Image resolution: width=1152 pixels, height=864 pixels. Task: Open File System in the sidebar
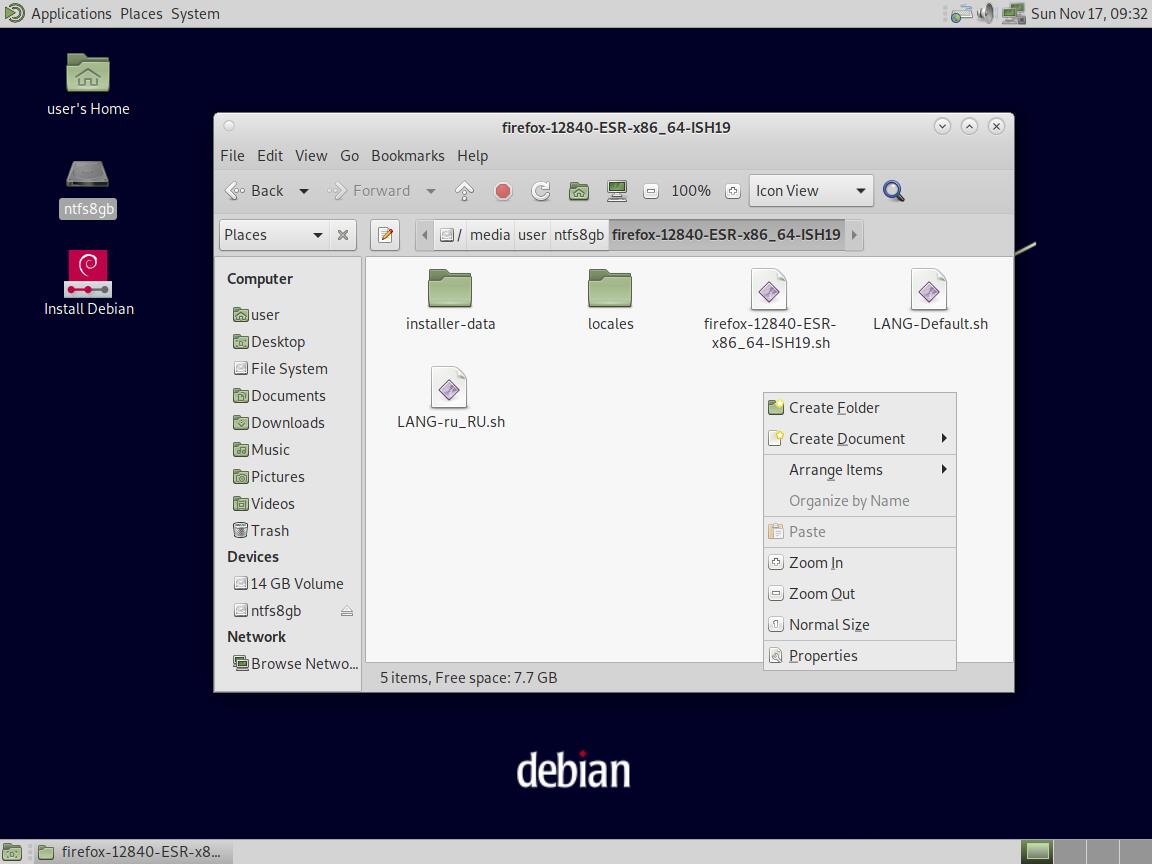tap(289, 369)
